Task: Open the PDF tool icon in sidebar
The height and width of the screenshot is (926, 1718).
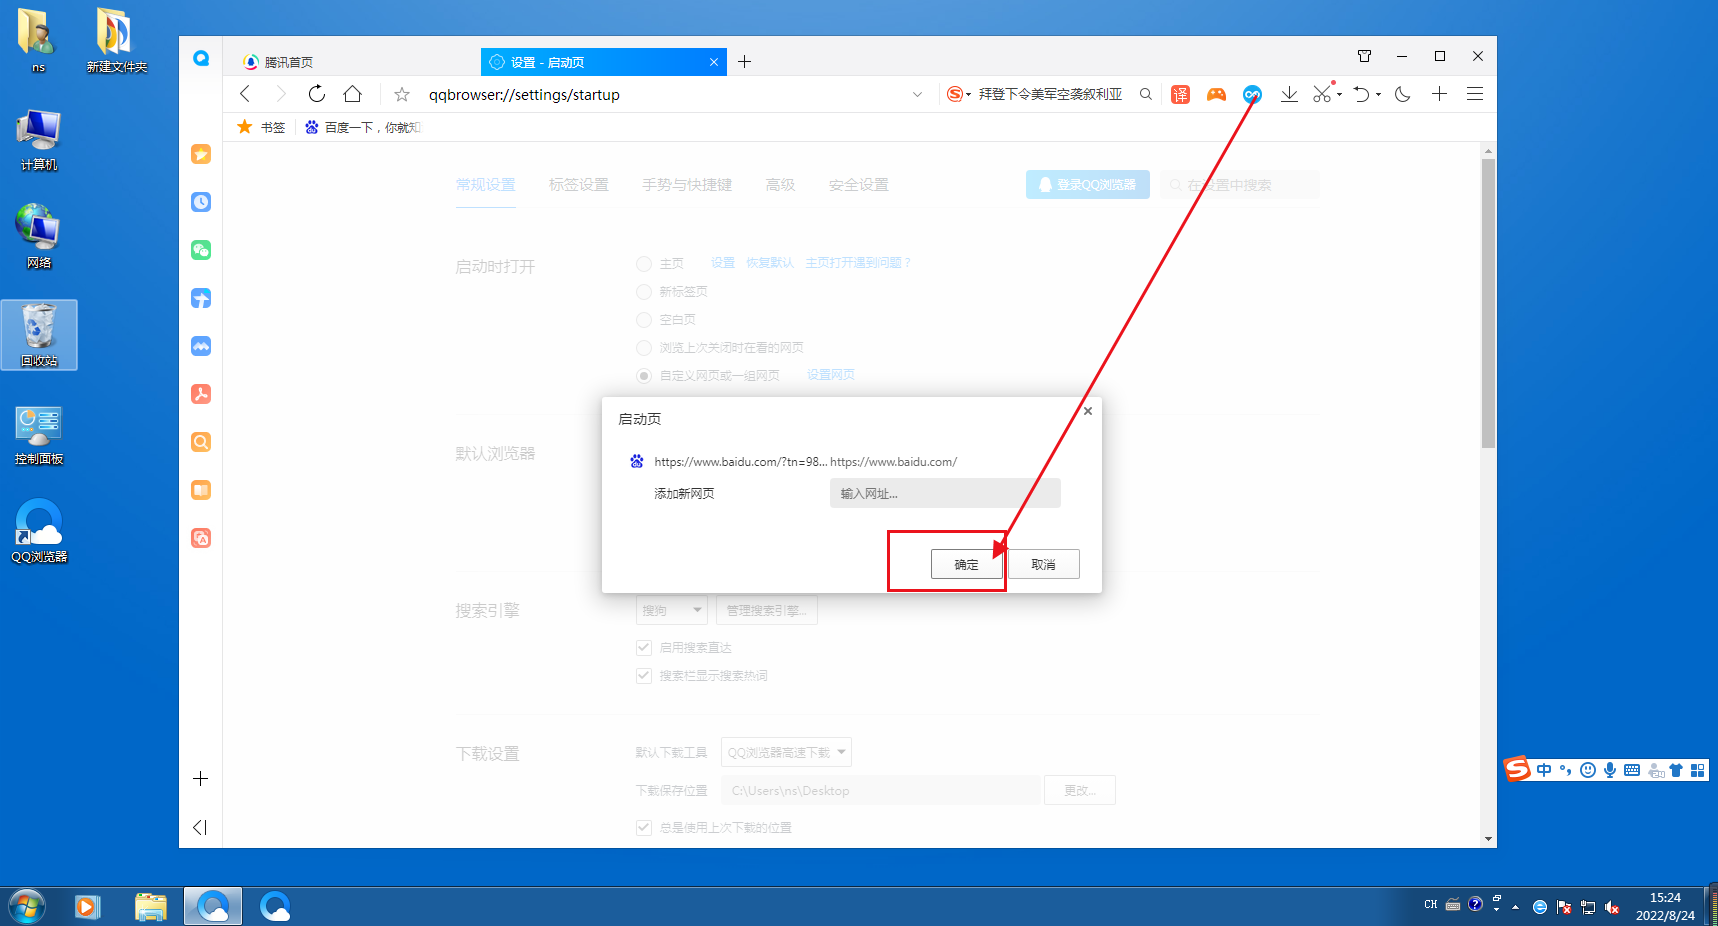Action: 201,394
